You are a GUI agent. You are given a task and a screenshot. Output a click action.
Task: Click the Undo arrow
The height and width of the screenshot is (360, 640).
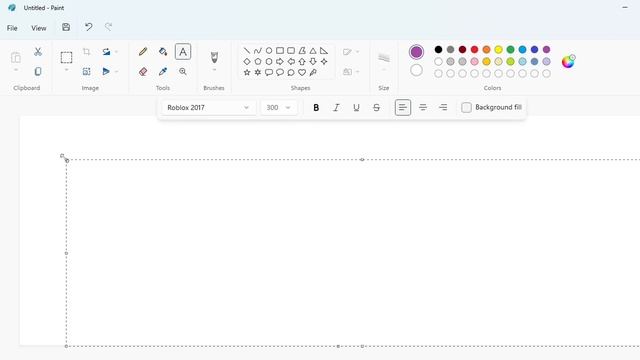88,27
